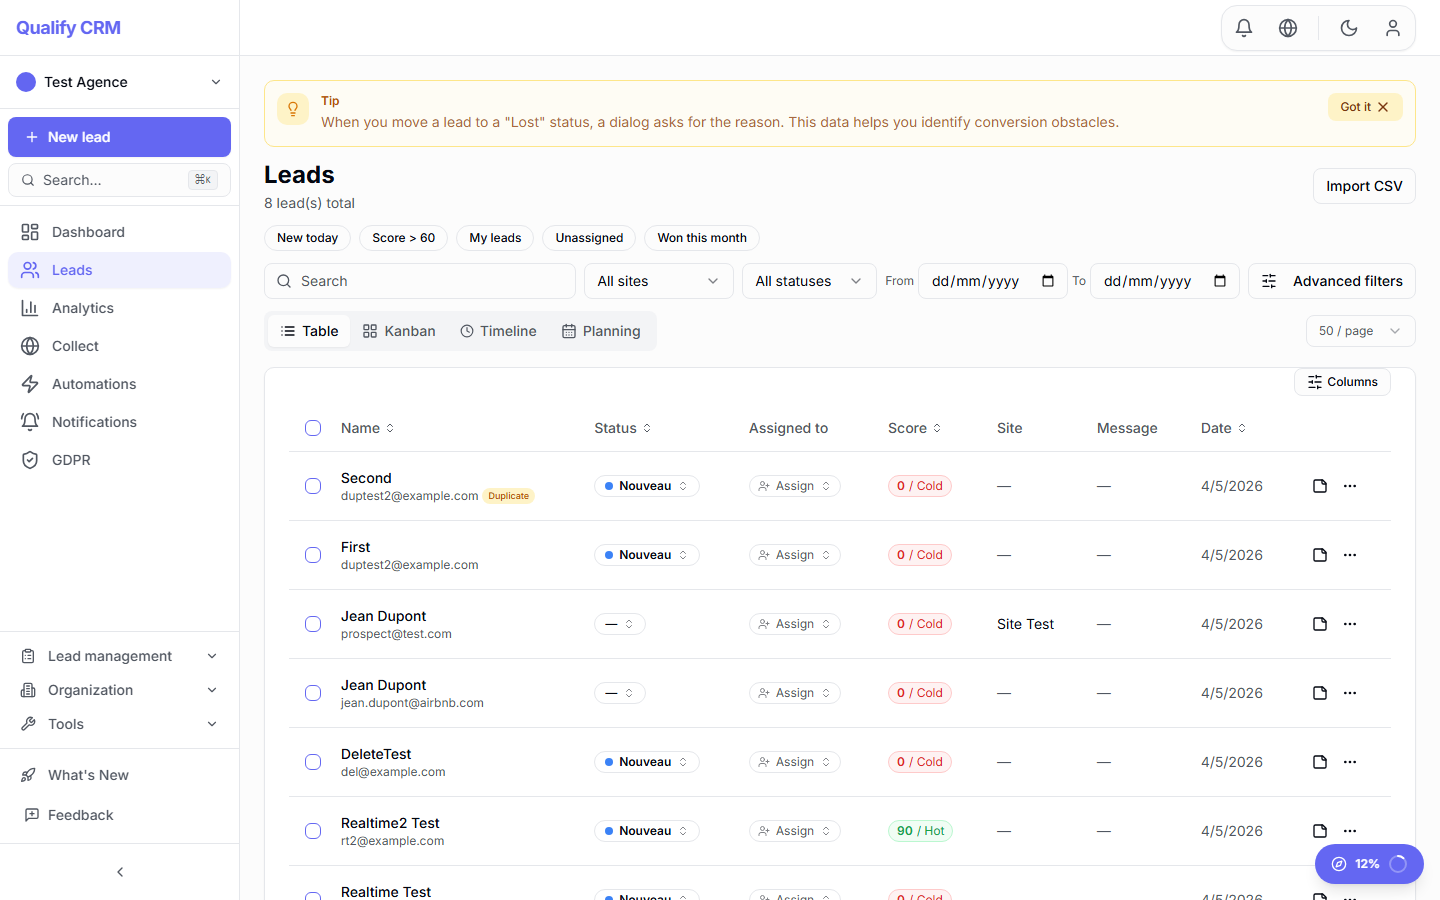1440x900 pixels.
Task: Open the user profile icon top right
Action: pos(1392,27)
